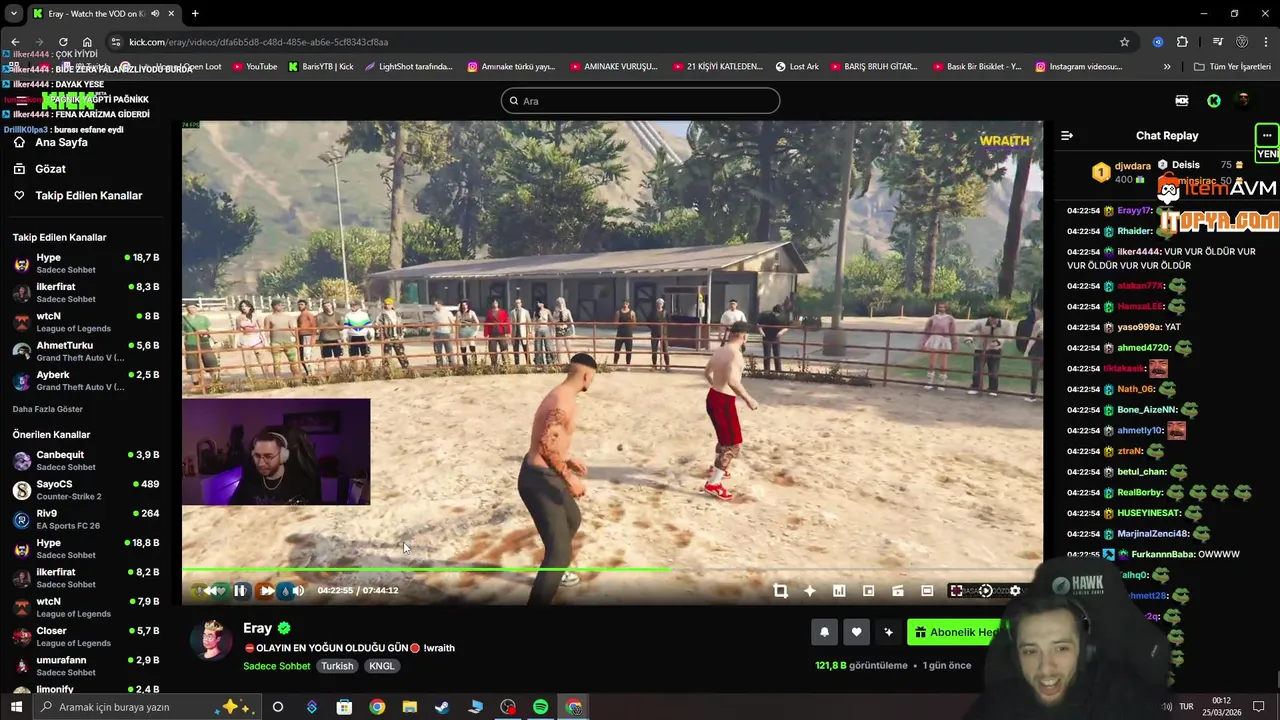Reload the page in Chrome
This screenshot has width=1280, height=720.
63,42
